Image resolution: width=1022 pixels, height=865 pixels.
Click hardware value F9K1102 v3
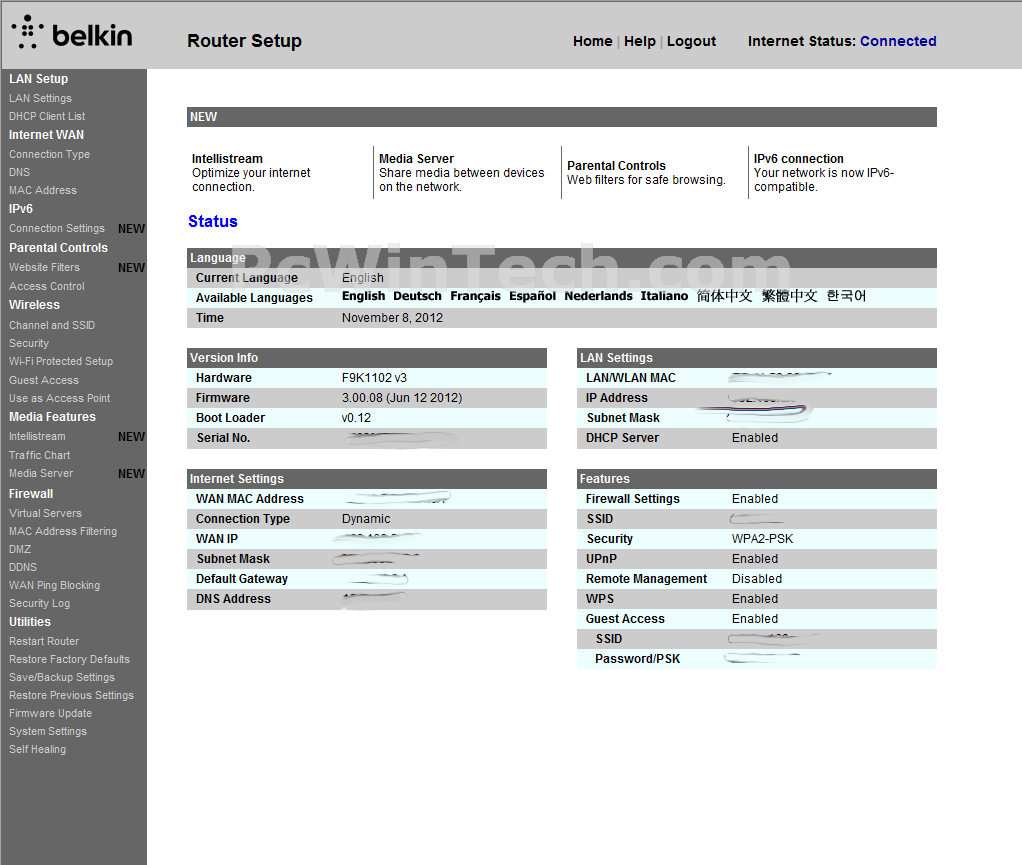[x=374, y=377]
